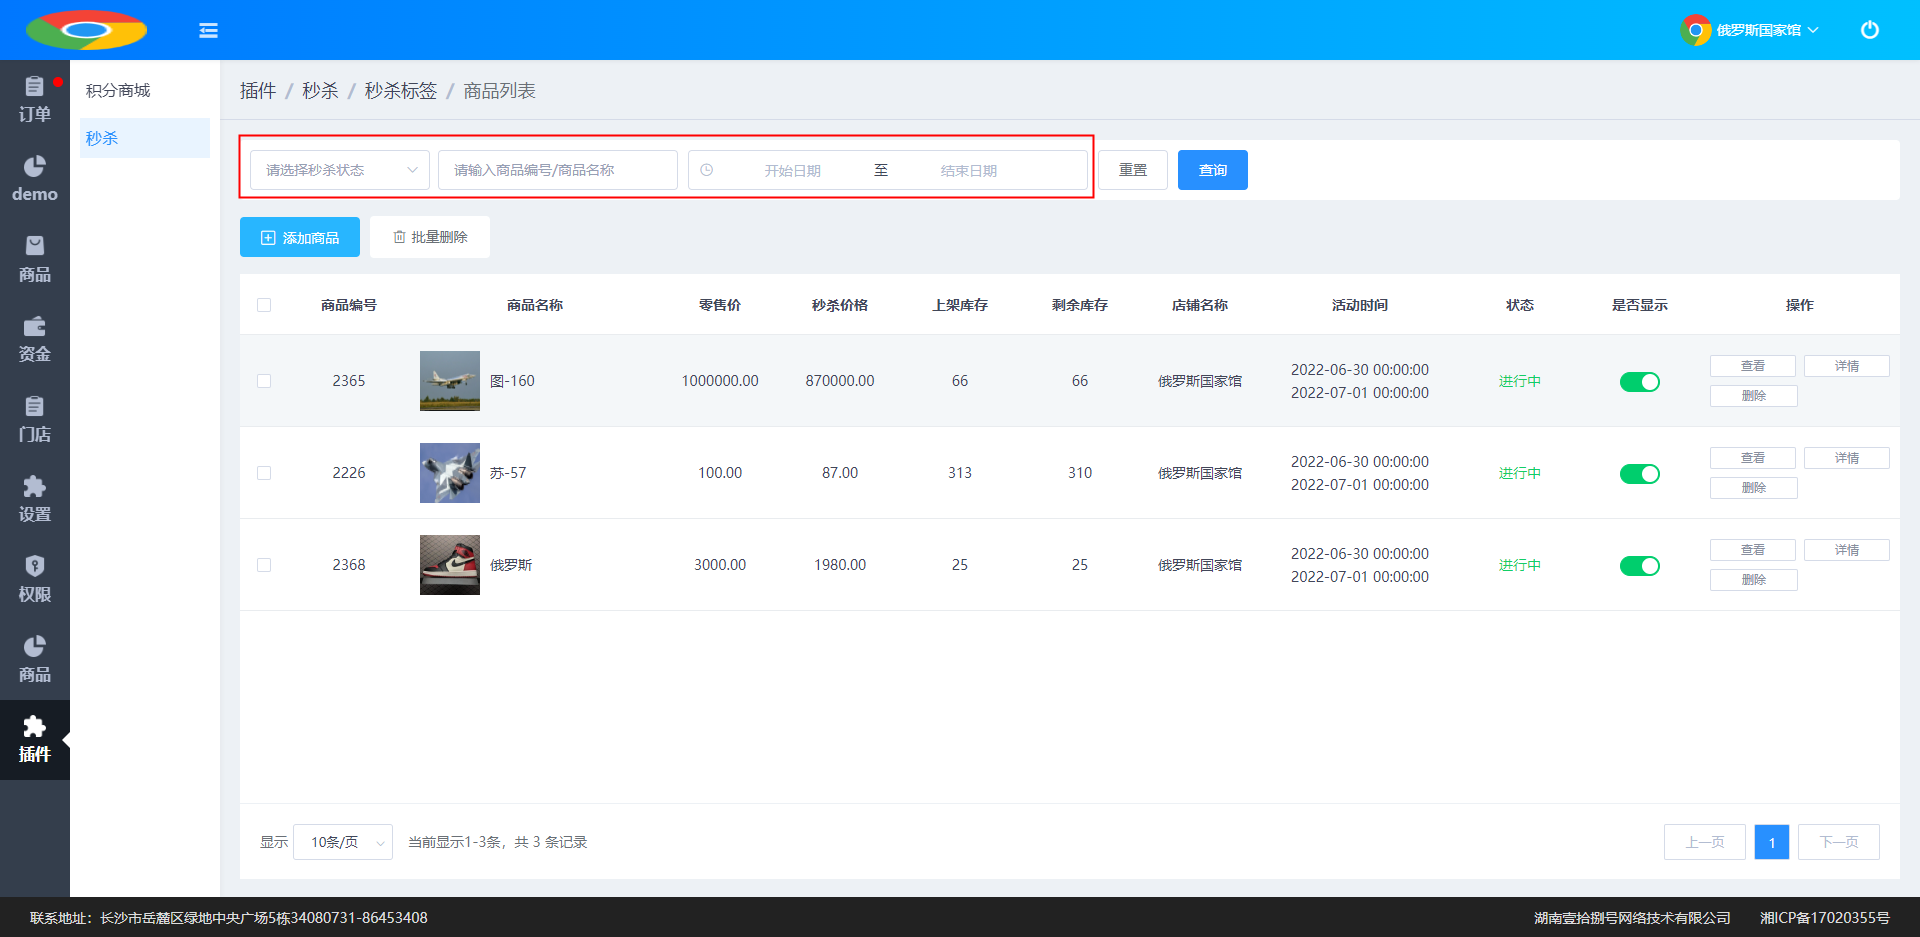Tick the select-all checkbox in table header
The height and width of the screenshot is (937, 1920).
pos(264,305)
